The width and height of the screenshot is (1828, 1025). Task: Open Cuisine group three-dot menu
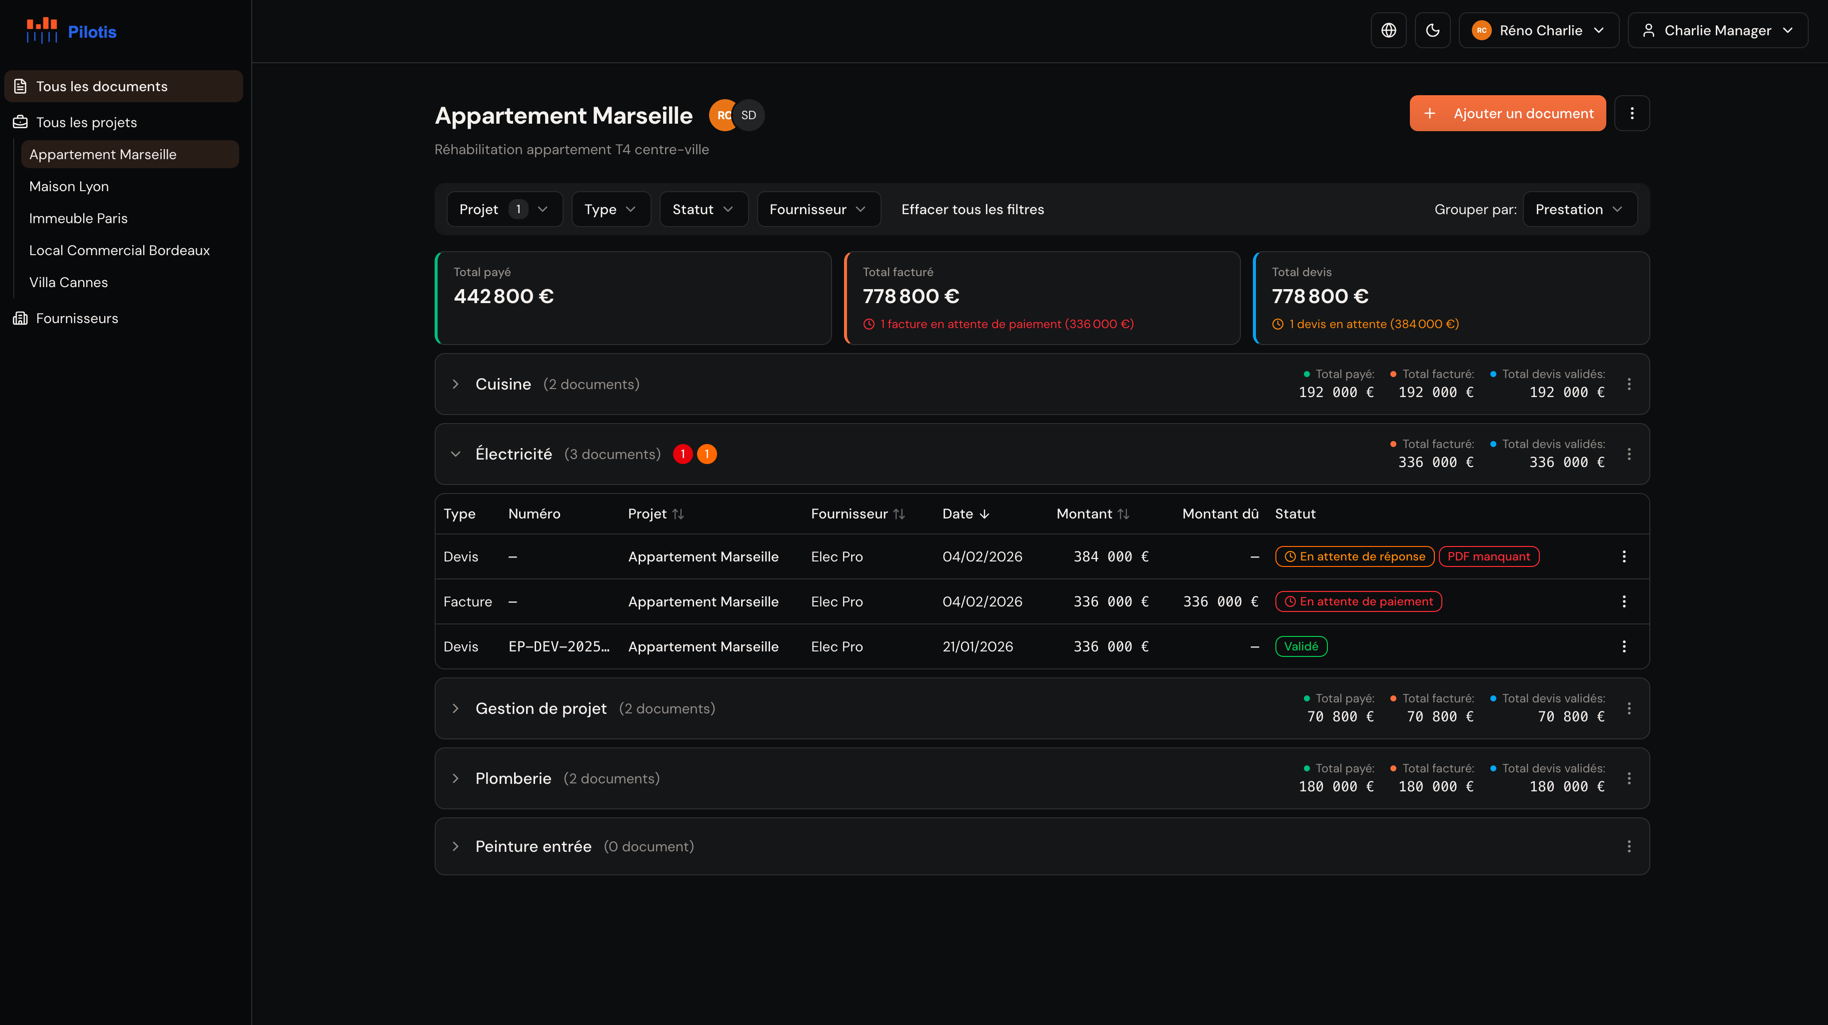(1628, 384)
